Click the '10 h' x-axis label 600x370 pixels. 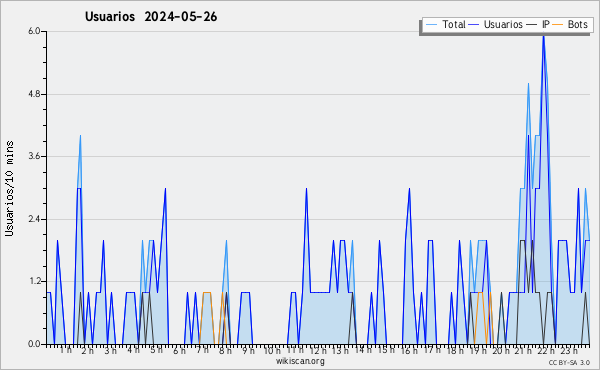[272, 350]
